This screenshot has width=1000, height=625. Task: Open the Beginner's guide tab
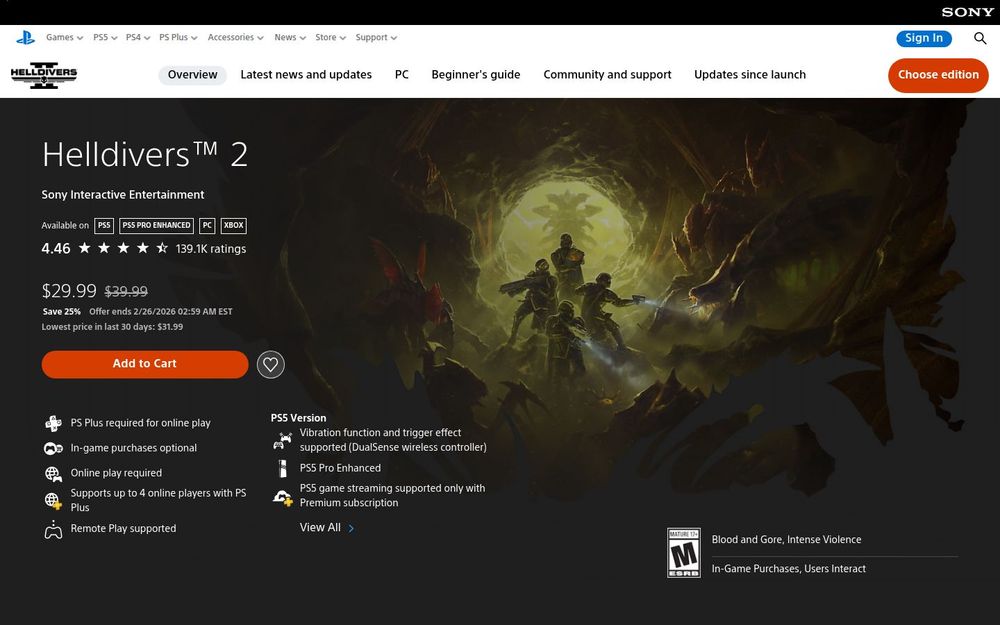(x=476, y=75)
